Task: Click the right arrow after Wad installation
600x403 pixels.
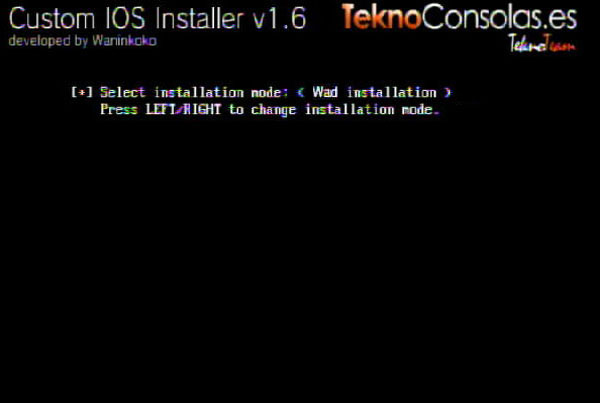Action: (448, 93)
